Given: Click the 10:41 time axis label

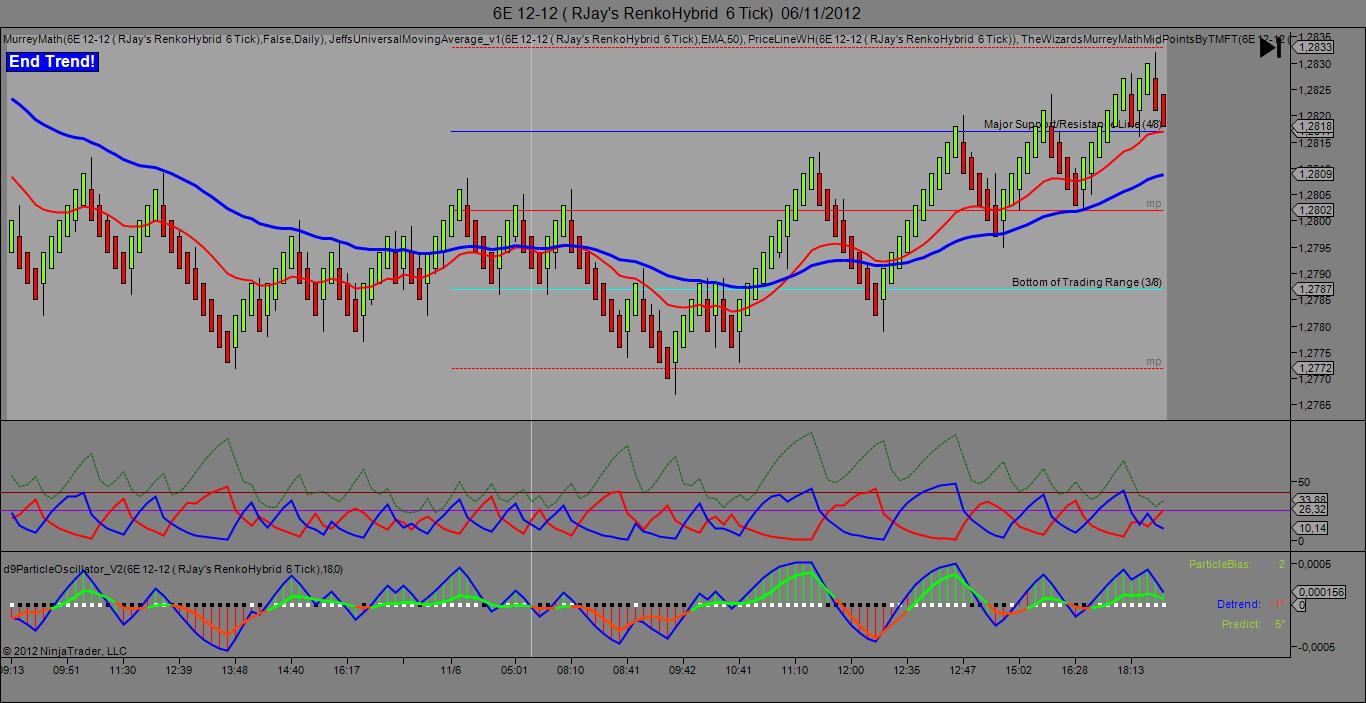Looking at the screenshot, I should pyautogui.click(x=738, y=671).
